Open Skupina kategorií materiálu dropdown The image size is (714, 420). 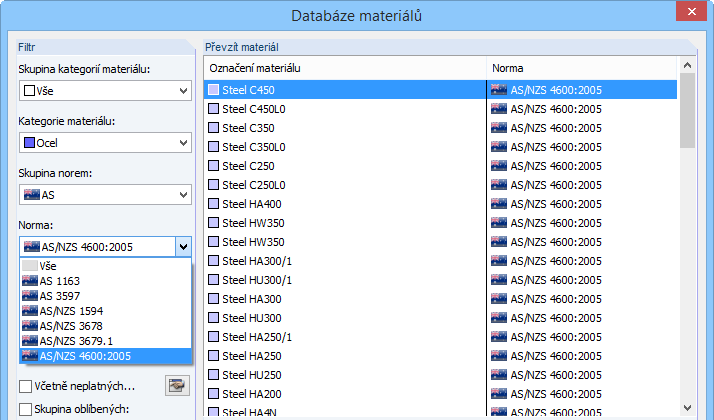point(105,91)
